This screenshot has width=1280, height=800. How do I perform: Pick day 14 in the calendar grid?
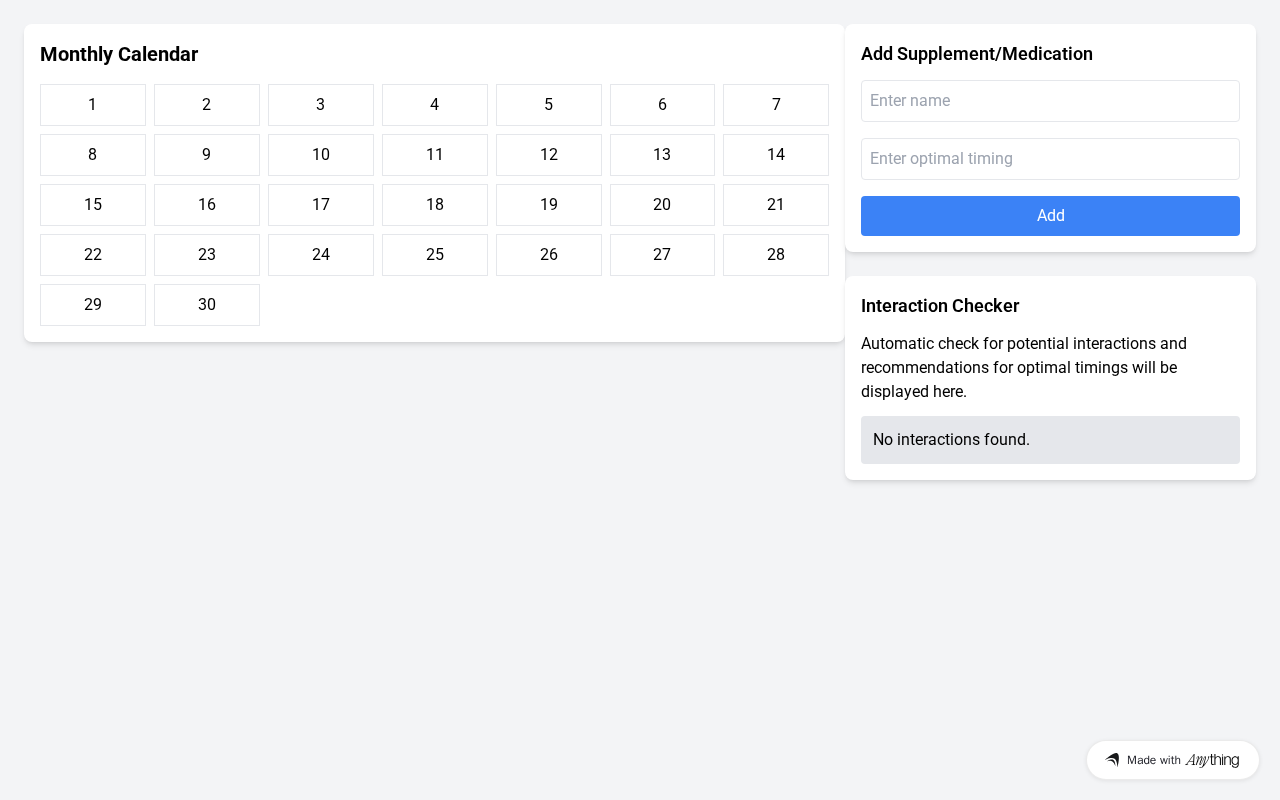776,155
